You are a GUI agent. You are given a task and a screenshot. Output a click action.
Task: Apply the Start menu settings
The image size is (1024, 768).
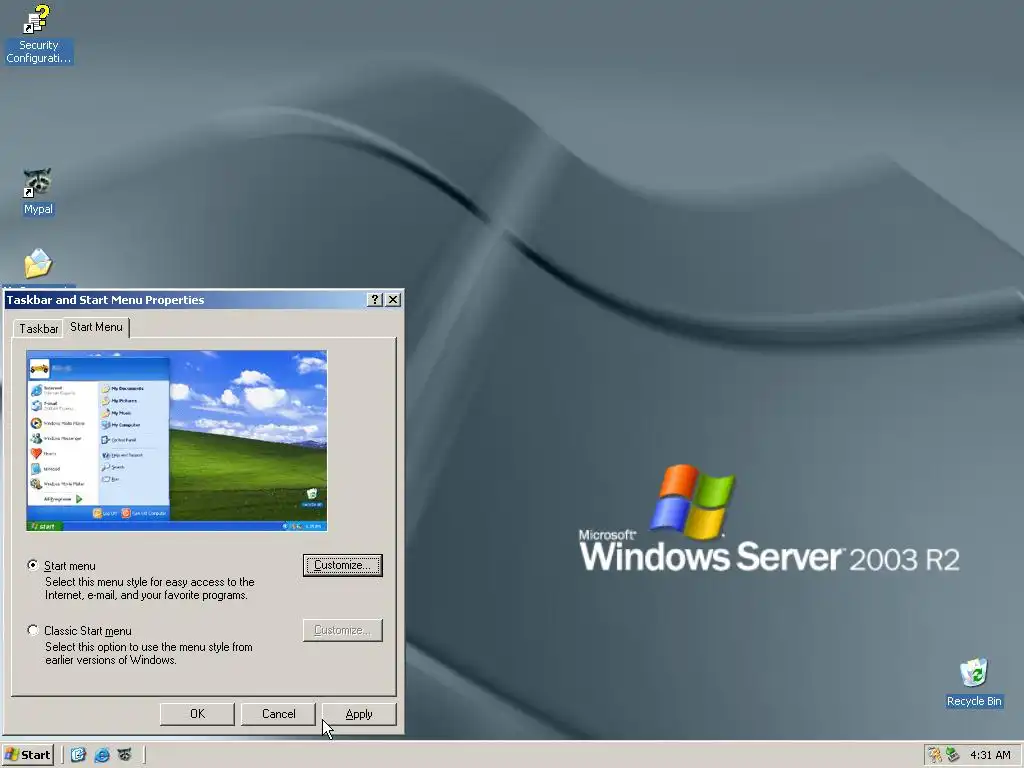tap(359, 714)
